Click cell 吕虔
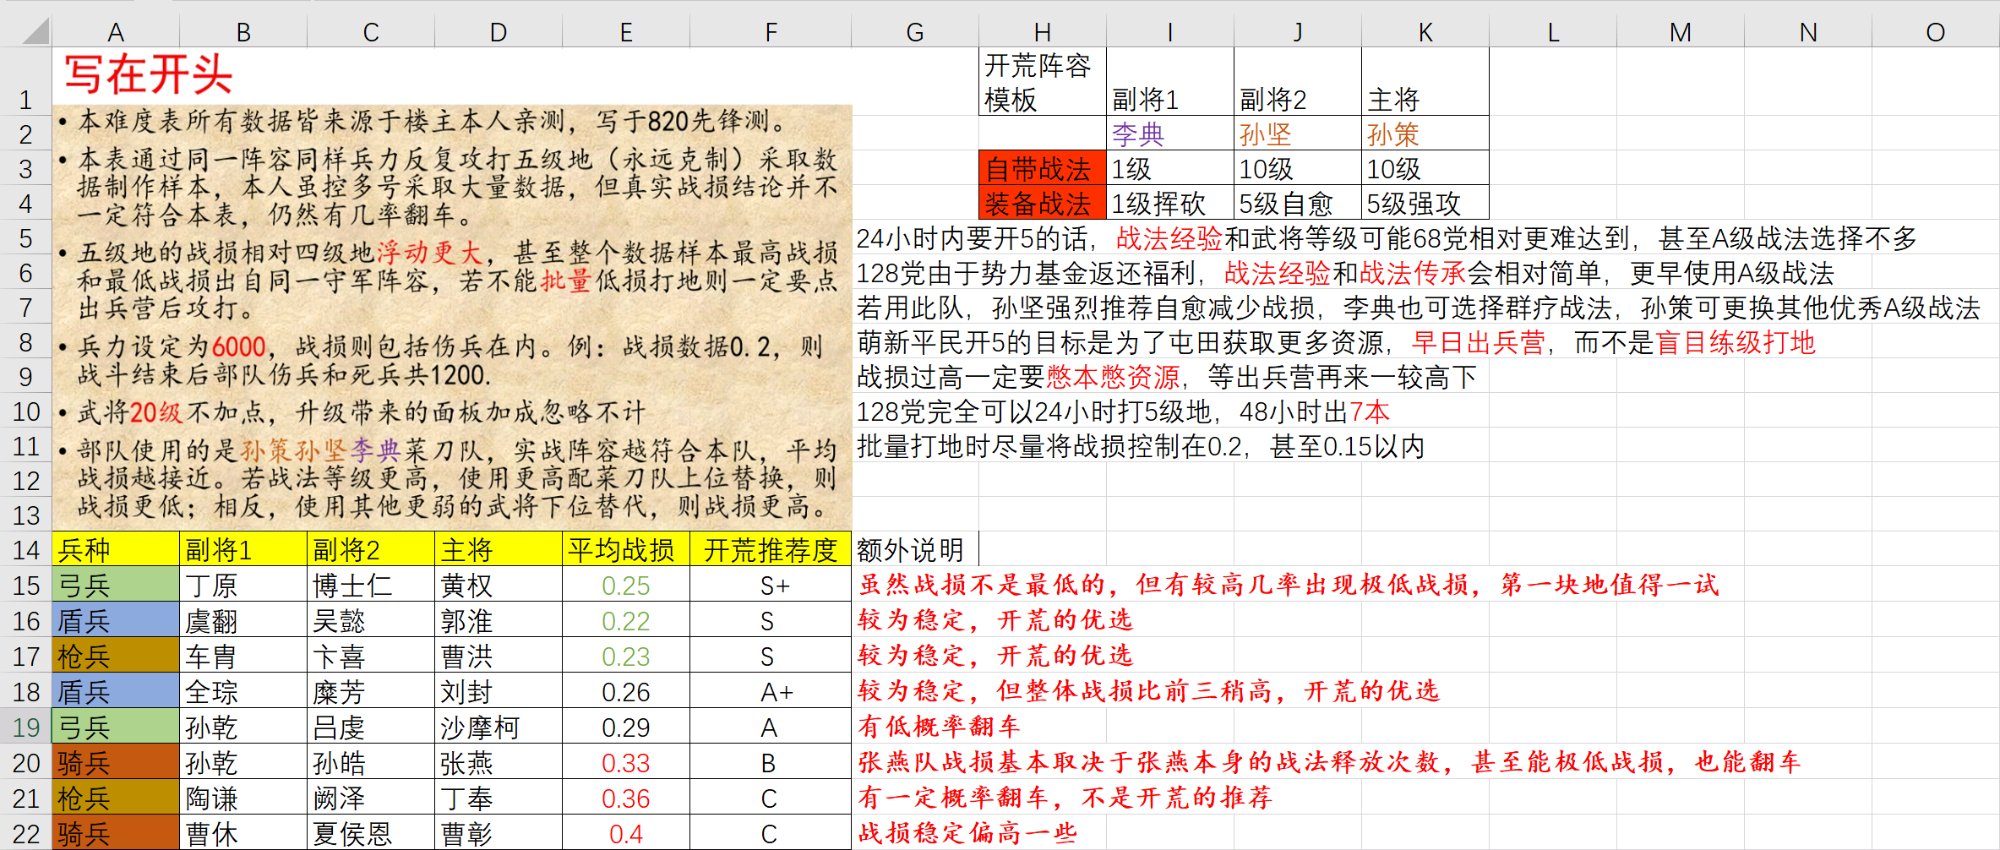This screenshot has width=2000, height=850. pos(371,727)
